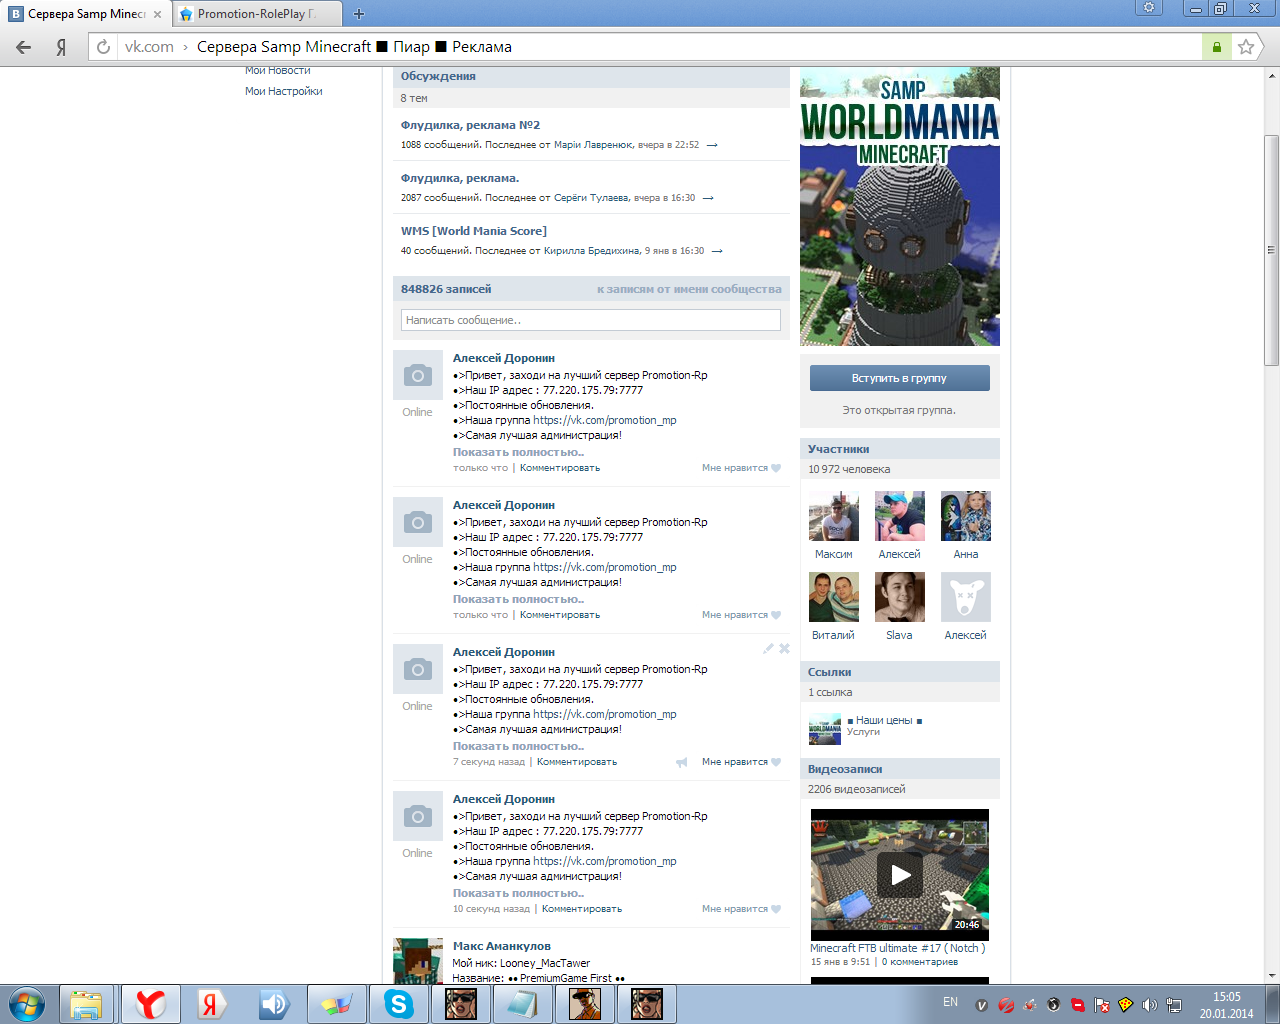Go back with the browser back arrow

coord(24,47)
